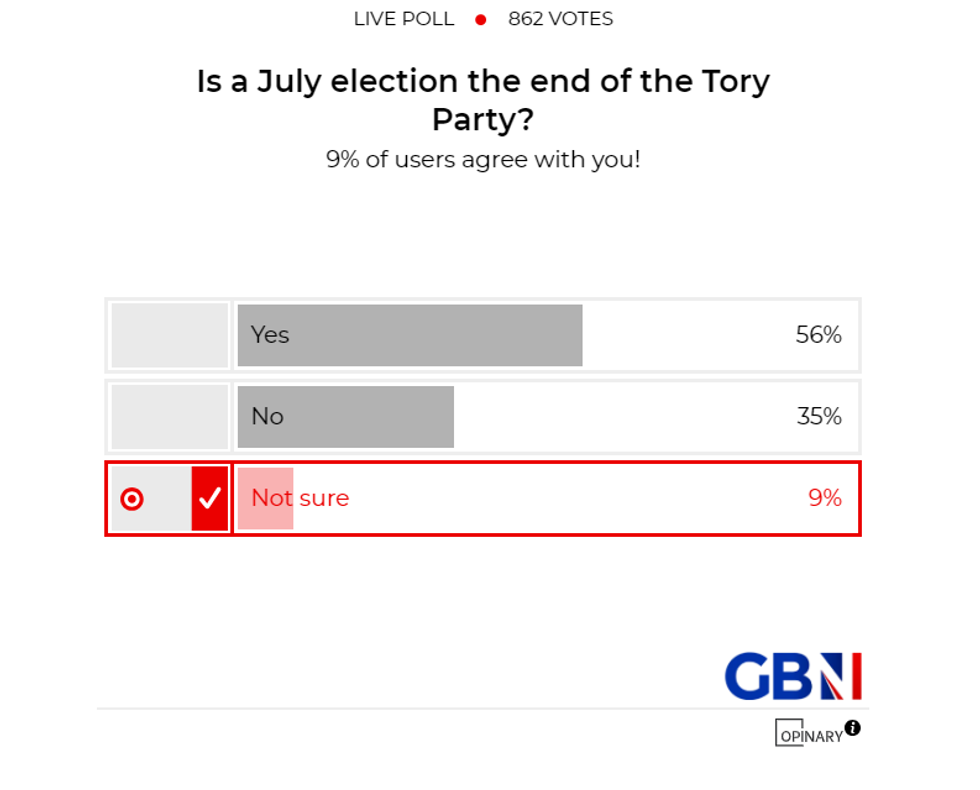The image size is (980, 790).
Task: Click the 56% result for Yes
Action: (818, 335)
